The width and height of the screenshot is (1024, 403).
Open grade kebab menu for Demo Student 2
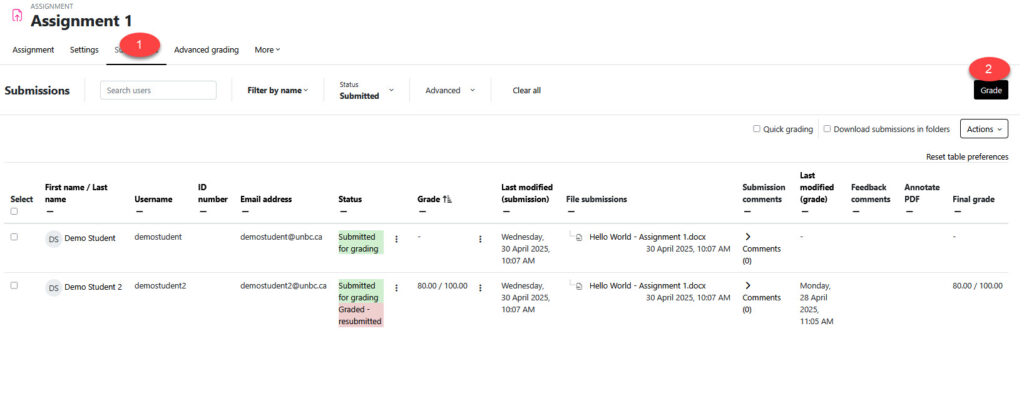(480, 287)
